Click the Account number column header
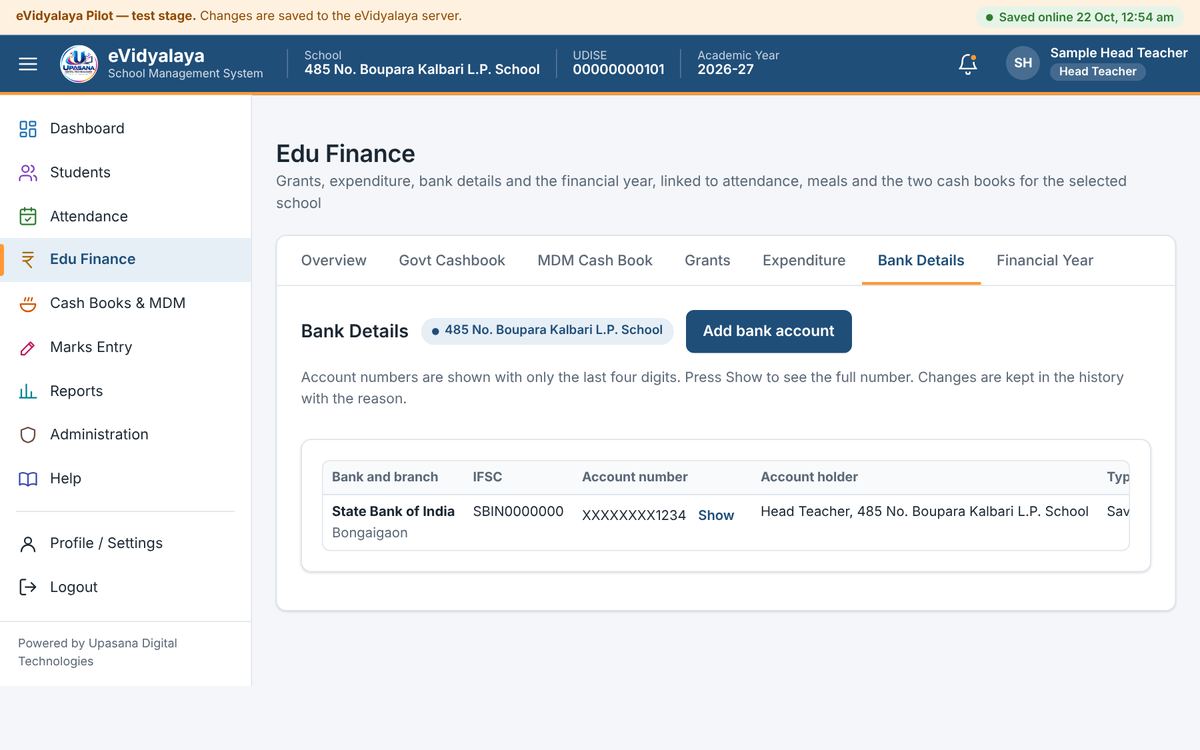 coord(635,477)
